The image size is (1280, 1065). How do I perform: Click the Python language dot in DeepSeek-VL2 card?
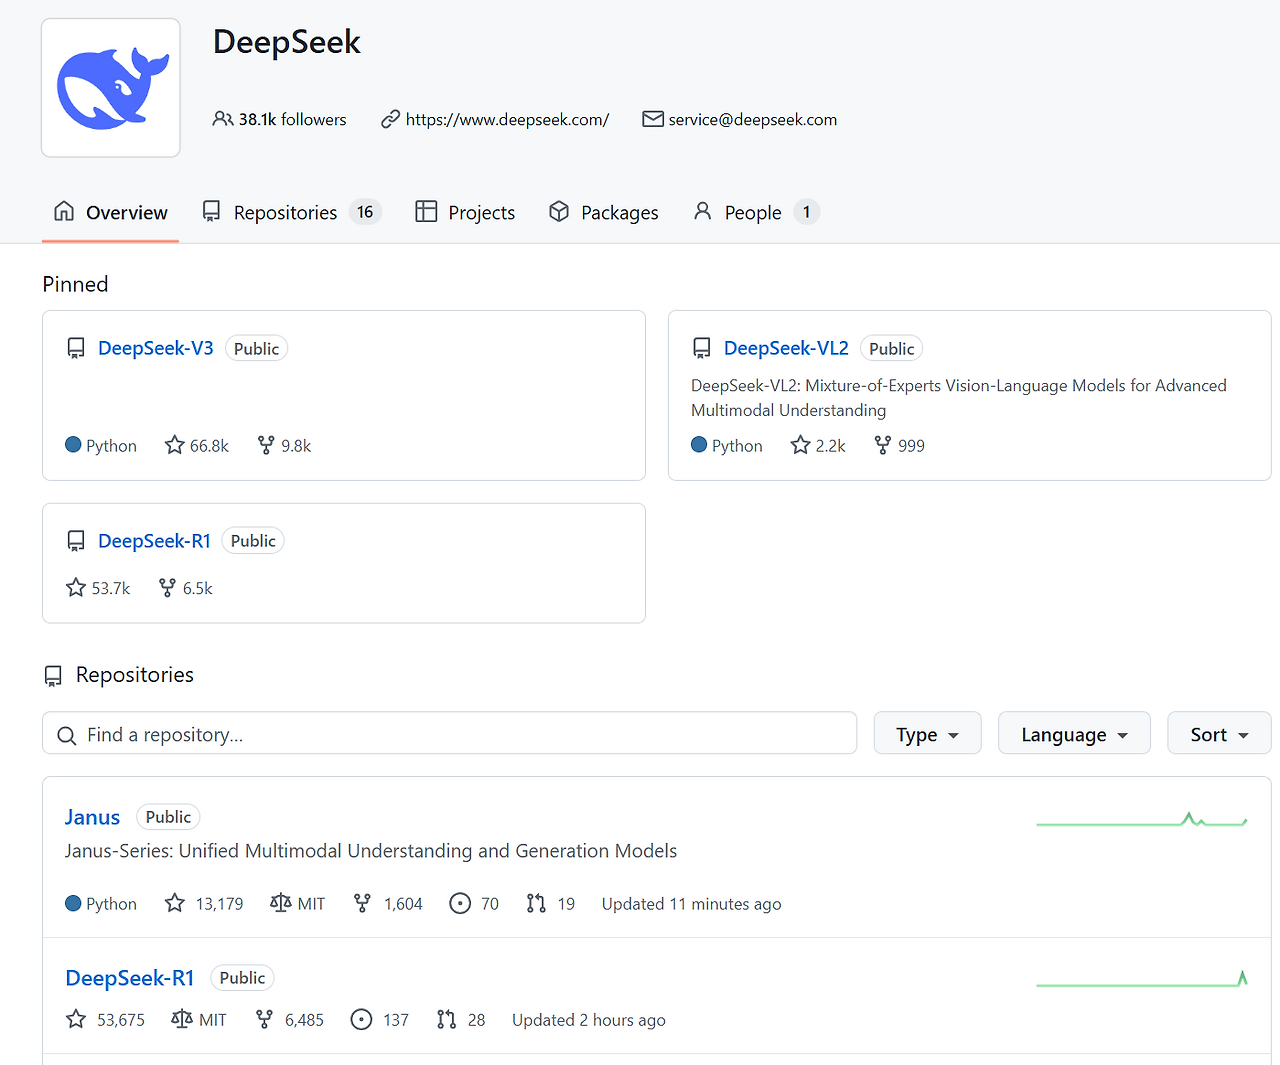699,445
